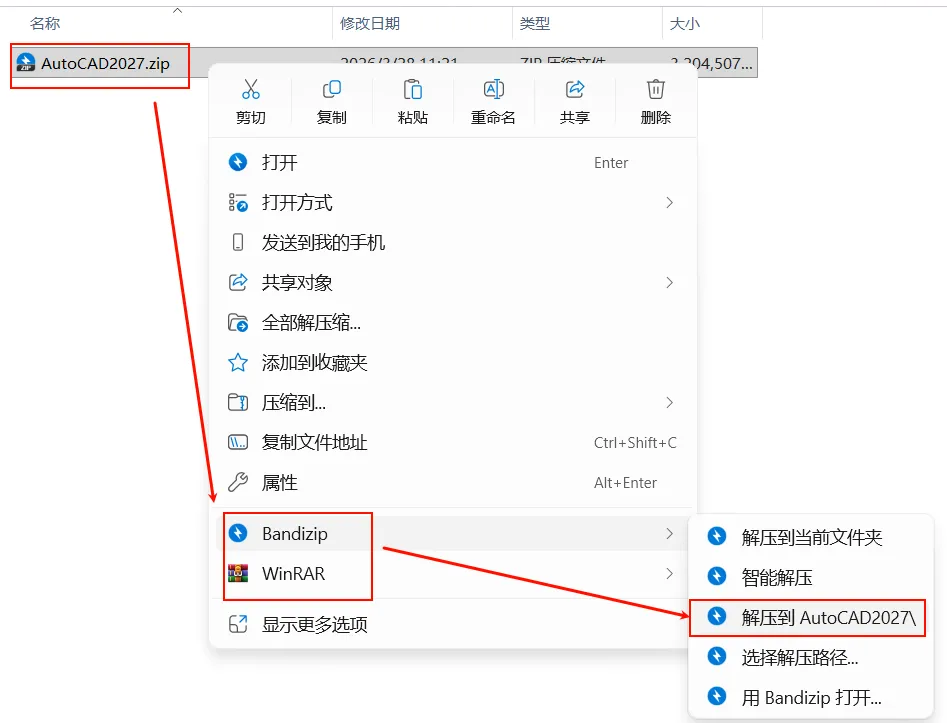This screenshot has width=947, height=723.
Task: Select 智能解压 in Bandizip submenu
Action: [809, 577]
